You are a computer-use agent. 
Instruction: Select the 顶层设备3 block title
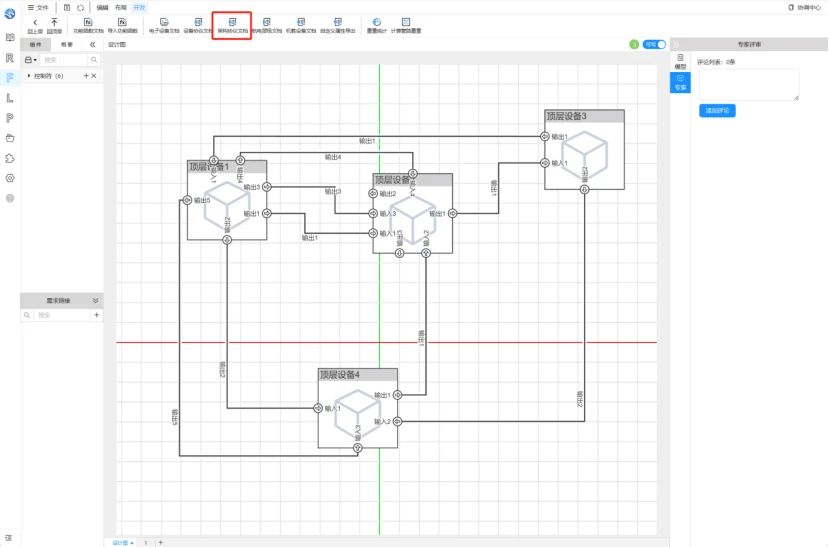click(566, 116)
